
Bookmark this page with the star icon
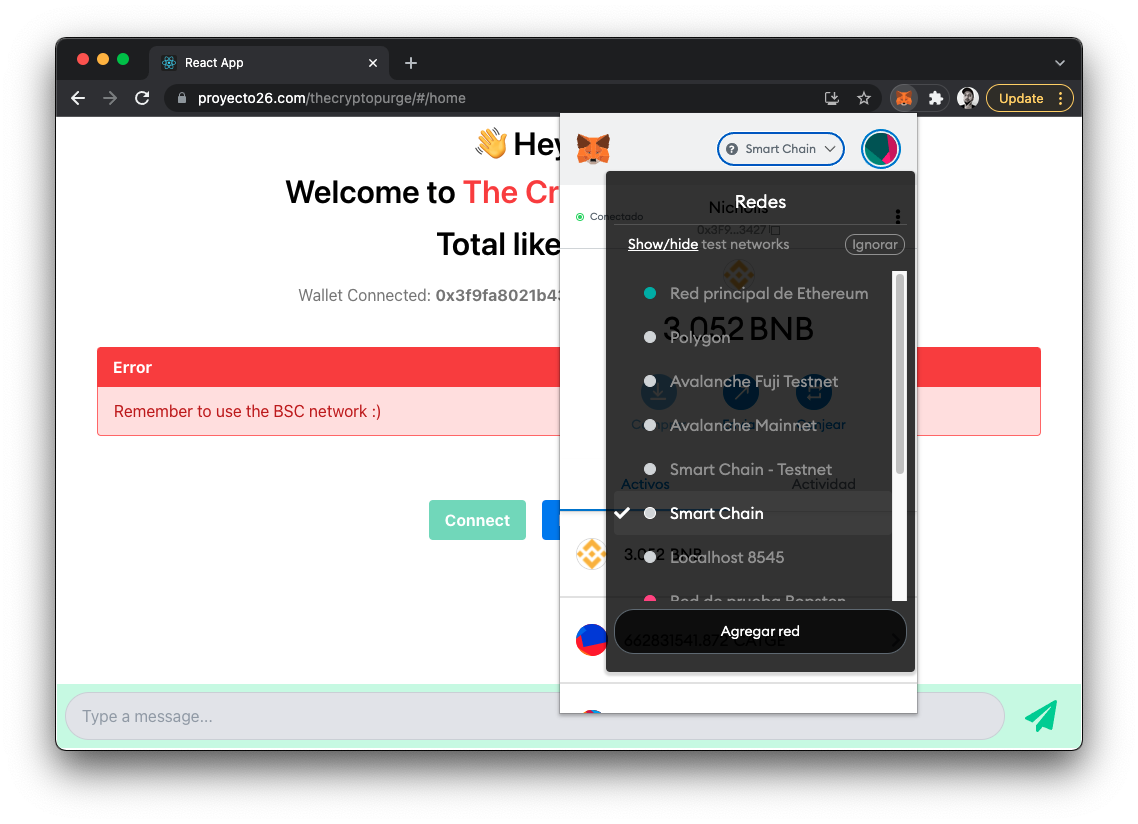pyautogui.click(x=864, y=98)
